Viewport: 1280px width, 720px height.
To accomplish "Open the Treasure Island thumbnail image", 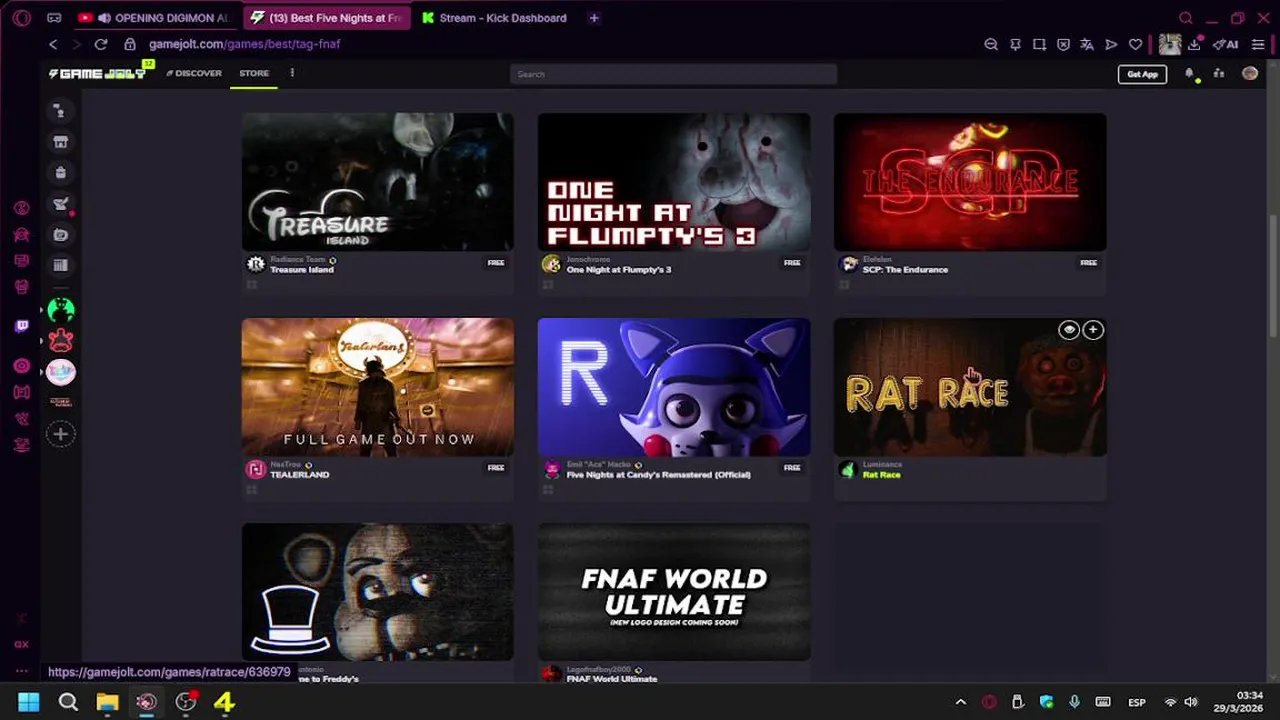I will [378, 182].
